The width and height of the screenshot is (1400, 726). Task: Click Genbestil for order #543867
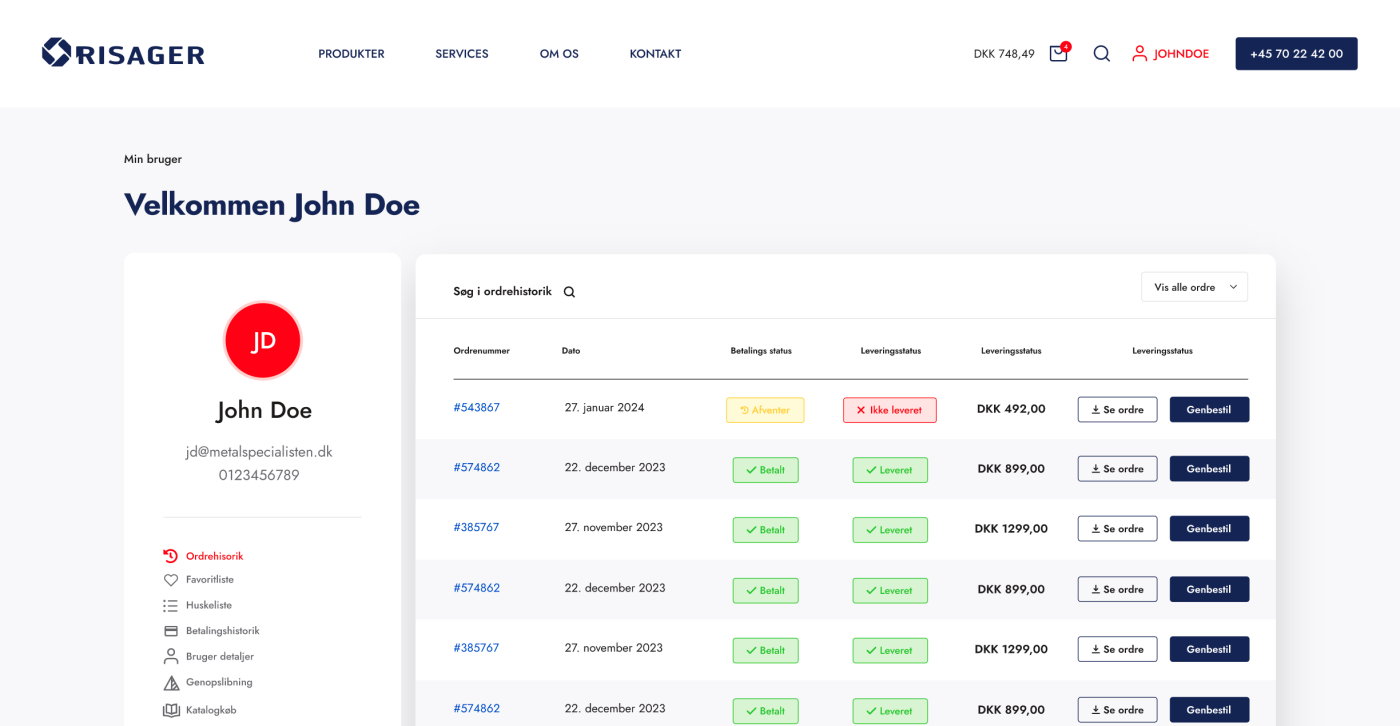(1209, 410)
